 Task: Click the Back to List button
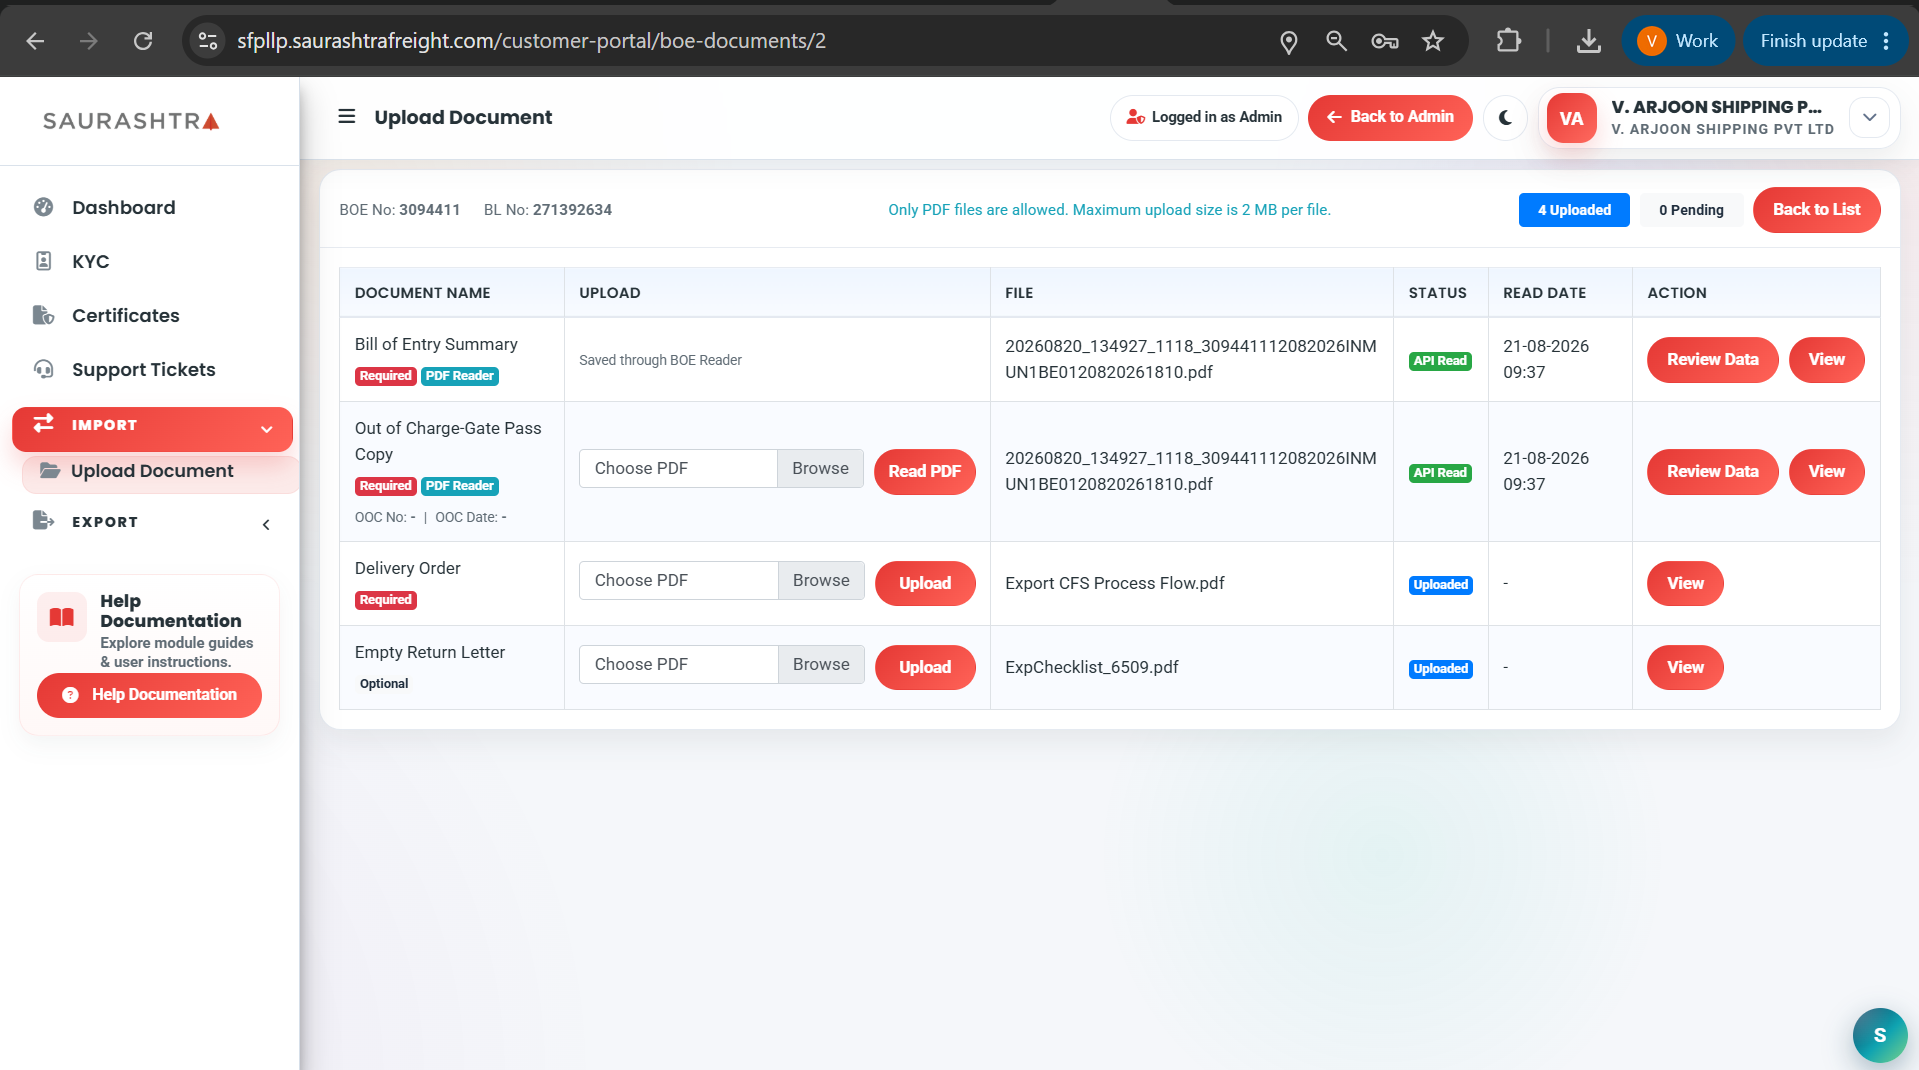click(x=1816, y=210)
